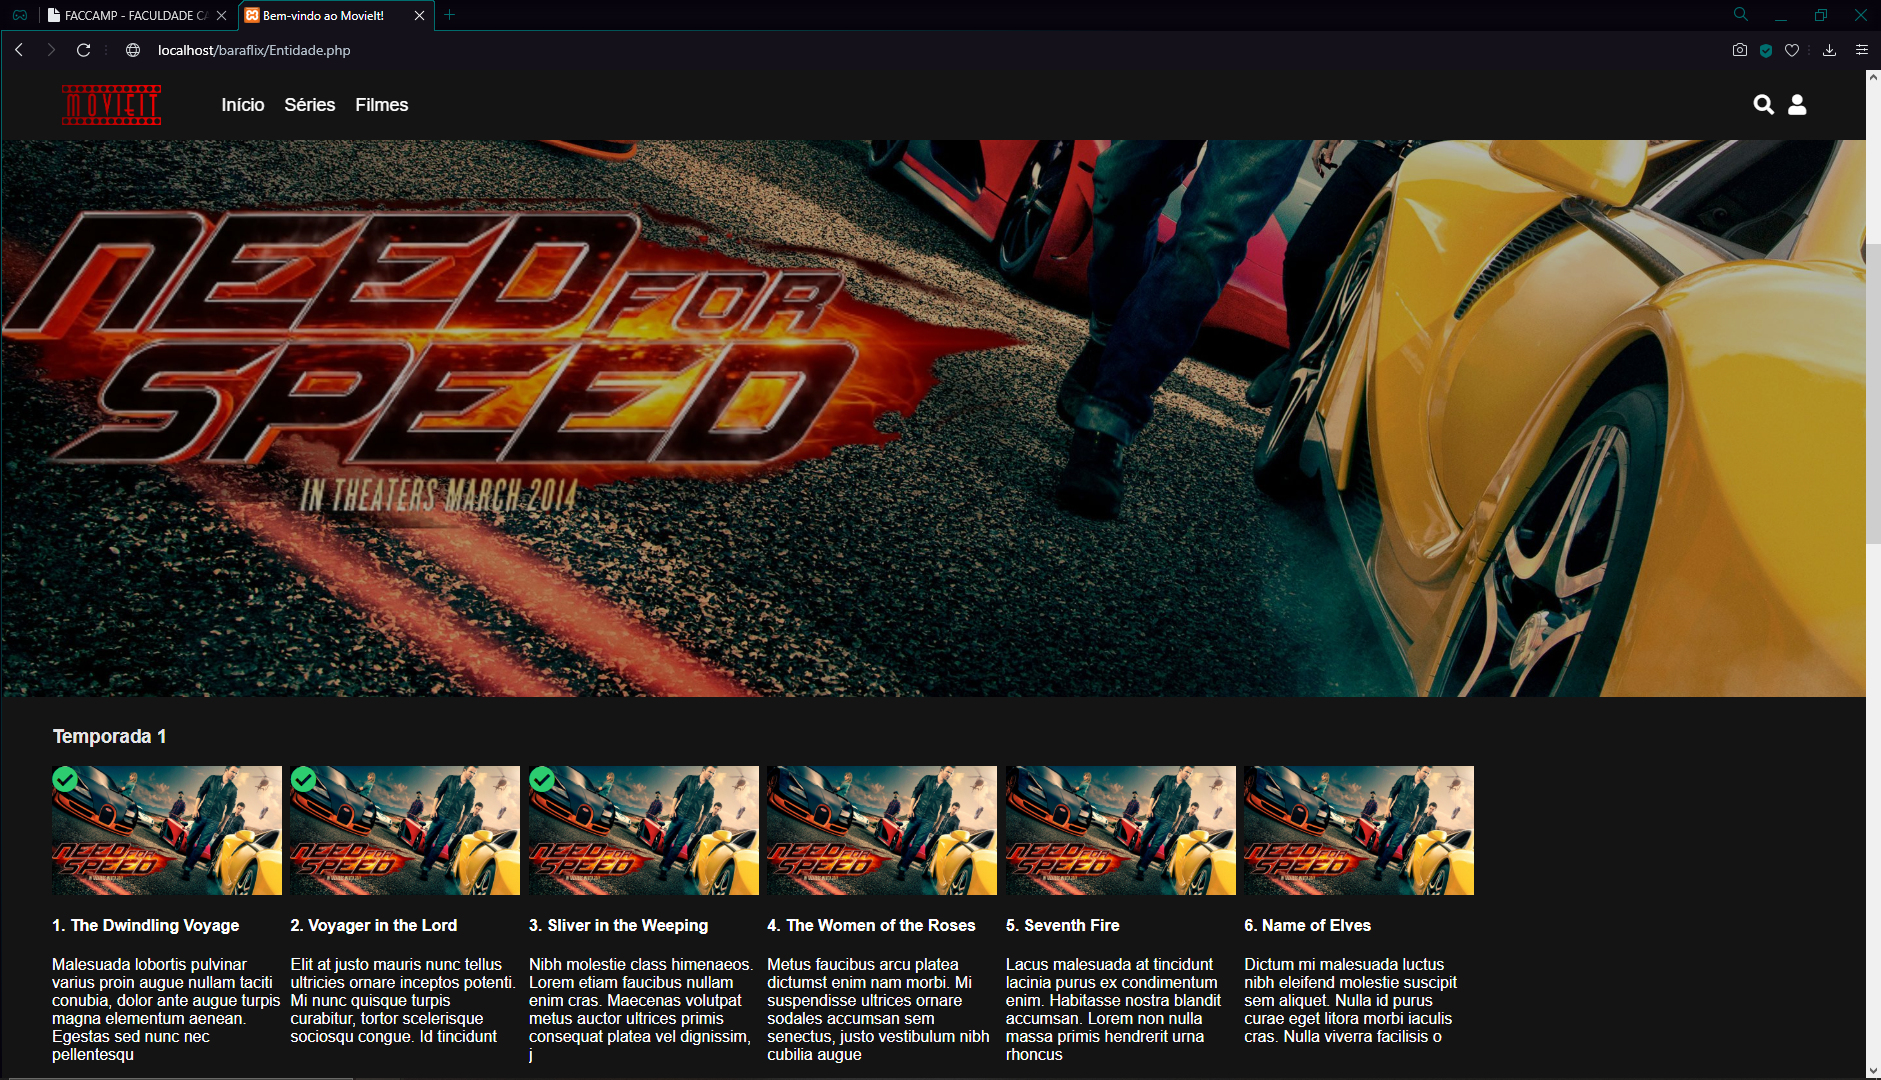Open episode 1. The Dwindling Voyage title
Image resolution: width=1881 pixels, height=1080 pixels.
pos(146,926)
